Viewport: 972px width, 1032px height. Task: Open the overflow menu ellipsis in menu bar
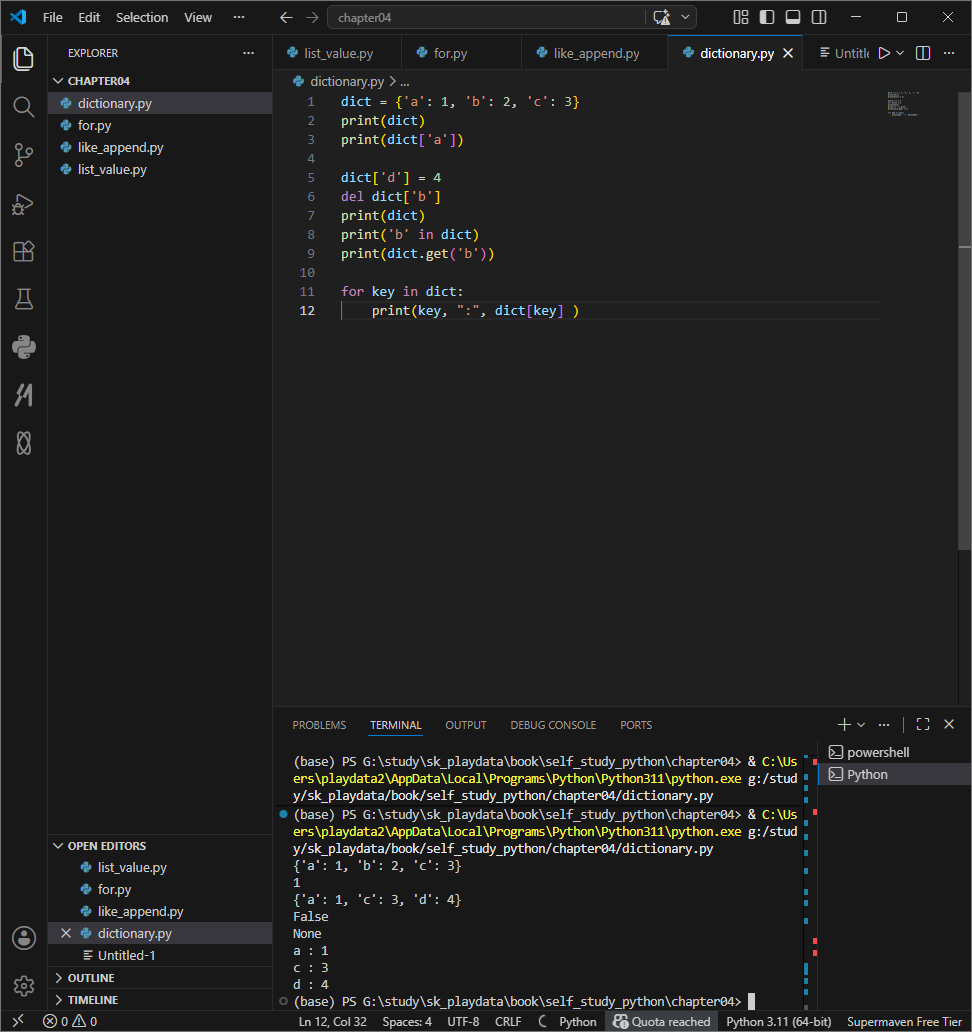coord(239,18)
